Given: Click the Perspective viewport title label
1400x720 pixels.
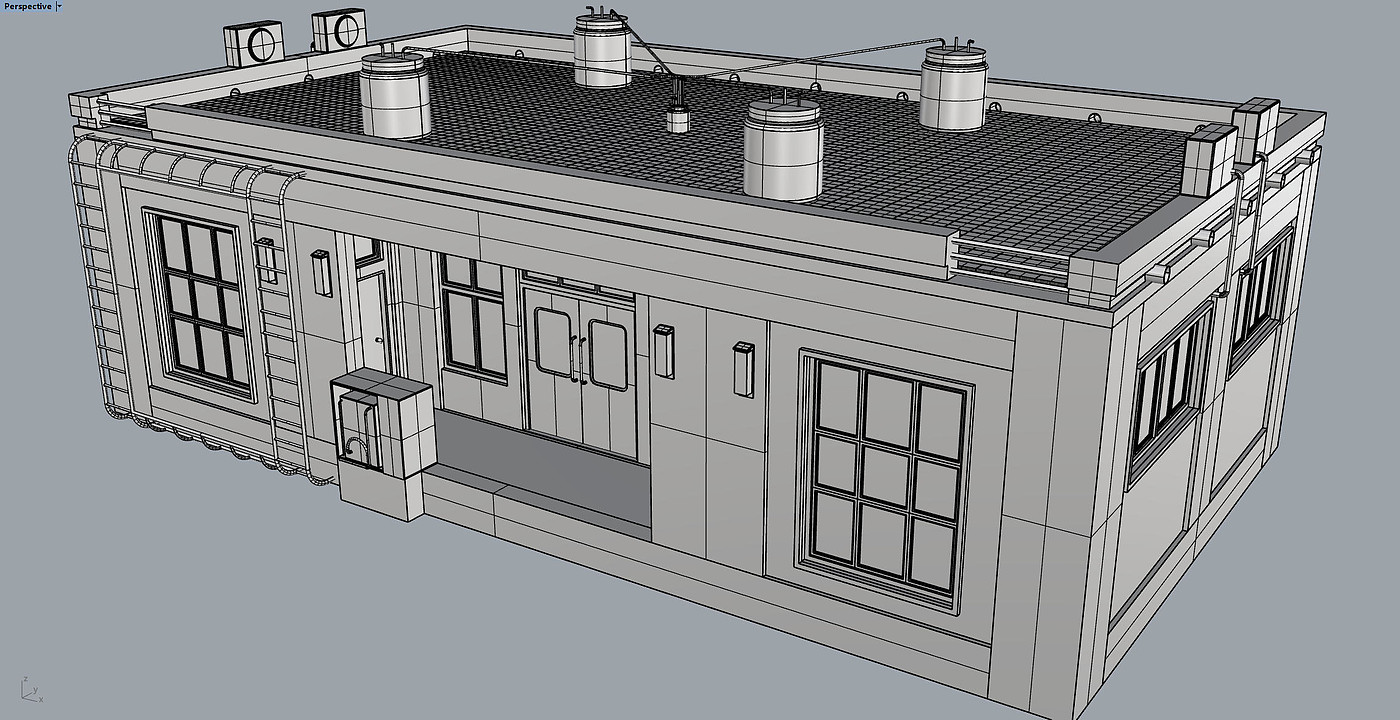Looking at the screenshot, I should (x=28, y=6).
